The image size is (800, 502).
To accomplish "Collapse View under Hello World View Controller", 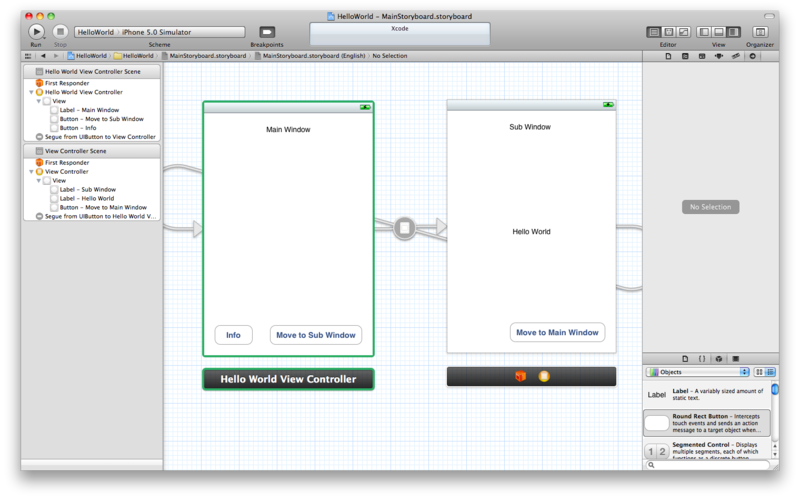I will pyautogui.click(x=39, y=102).
